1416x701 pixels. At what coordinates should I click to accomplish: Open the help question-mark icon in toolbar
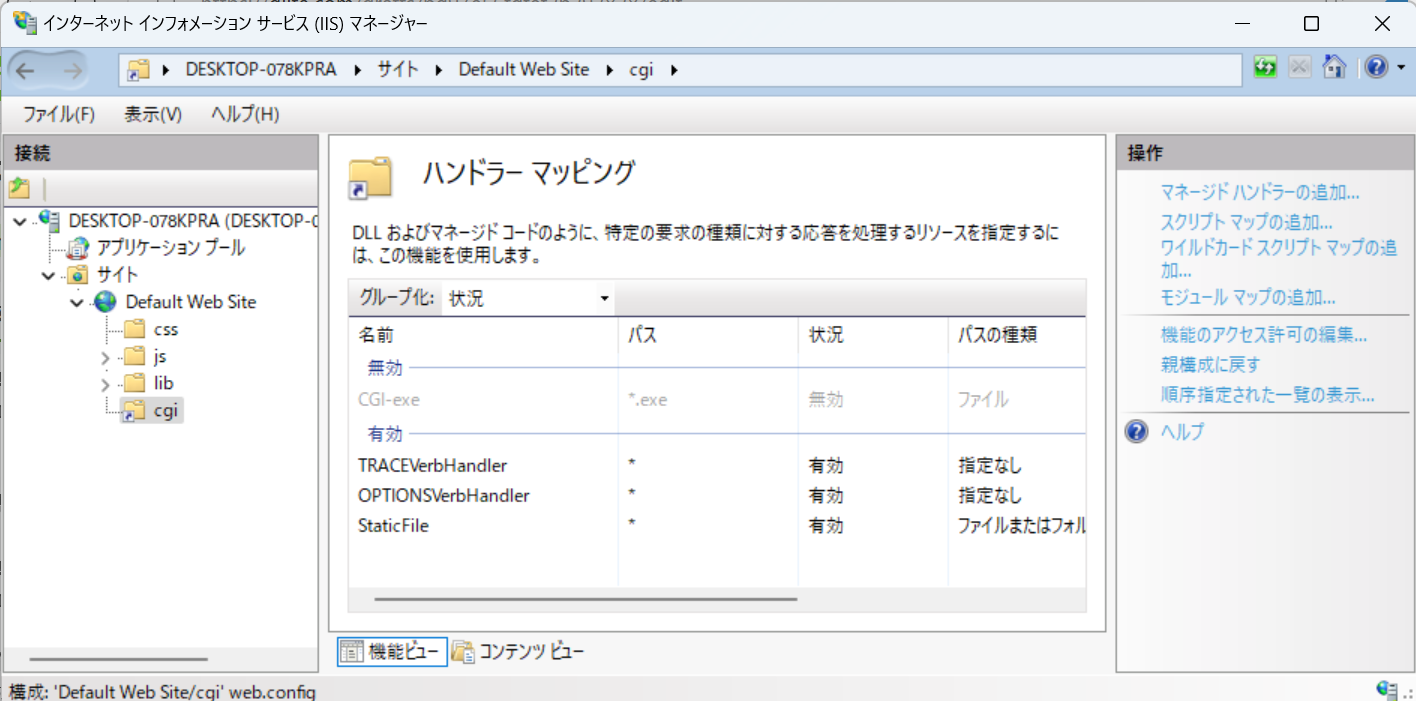pyautogui.click(x=1377, y=67)
